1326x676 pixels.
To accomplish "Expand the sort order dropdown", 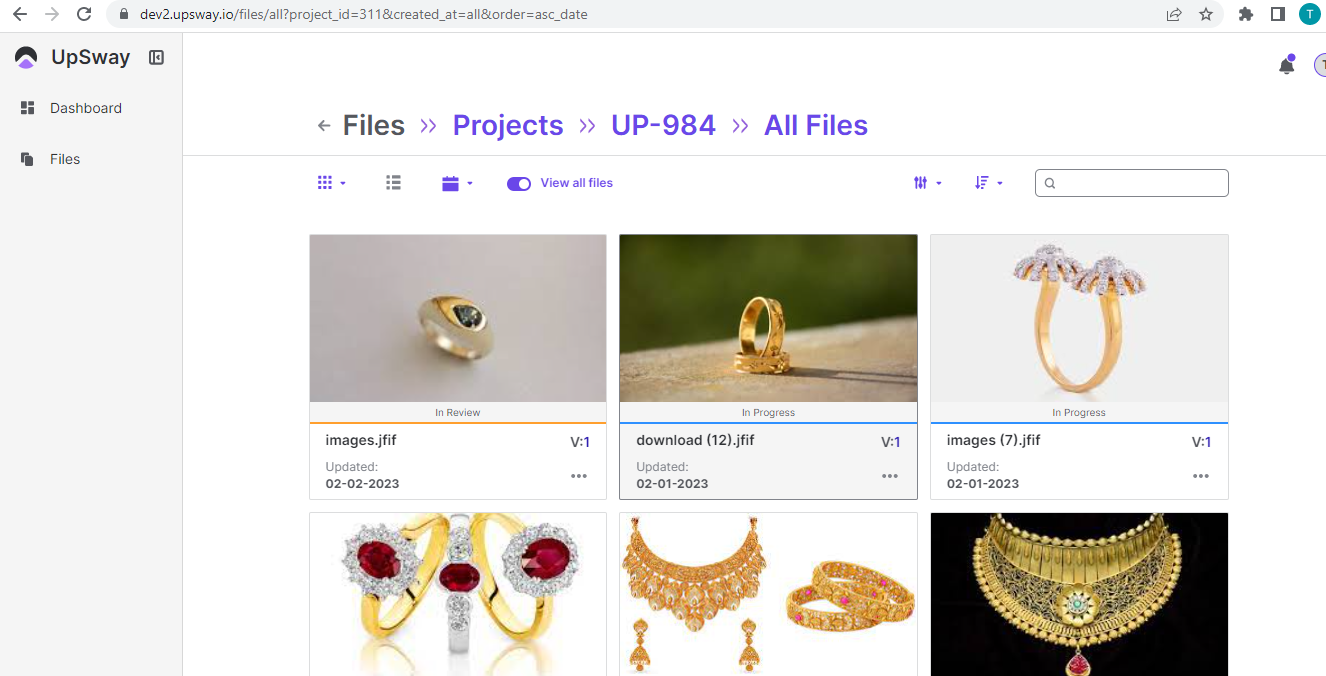I will (x=988, y=183).
